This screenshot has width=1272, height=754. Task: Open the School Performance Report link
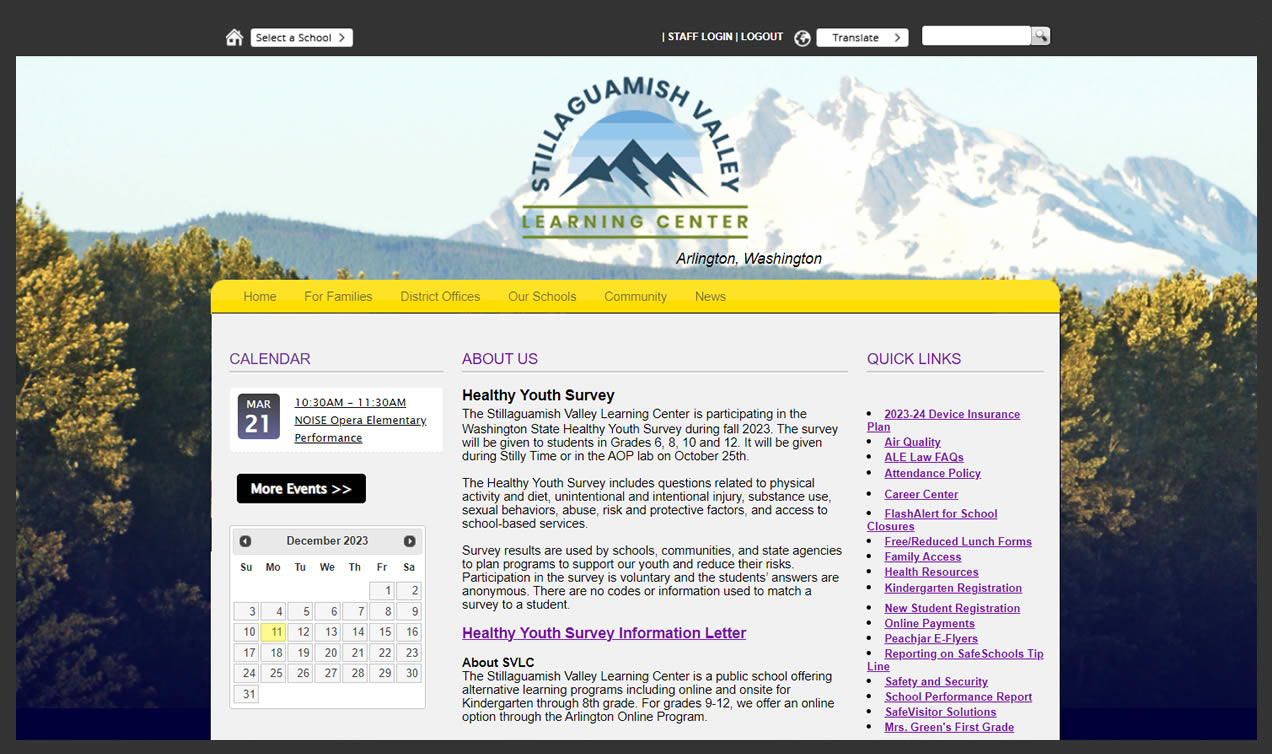958,697
